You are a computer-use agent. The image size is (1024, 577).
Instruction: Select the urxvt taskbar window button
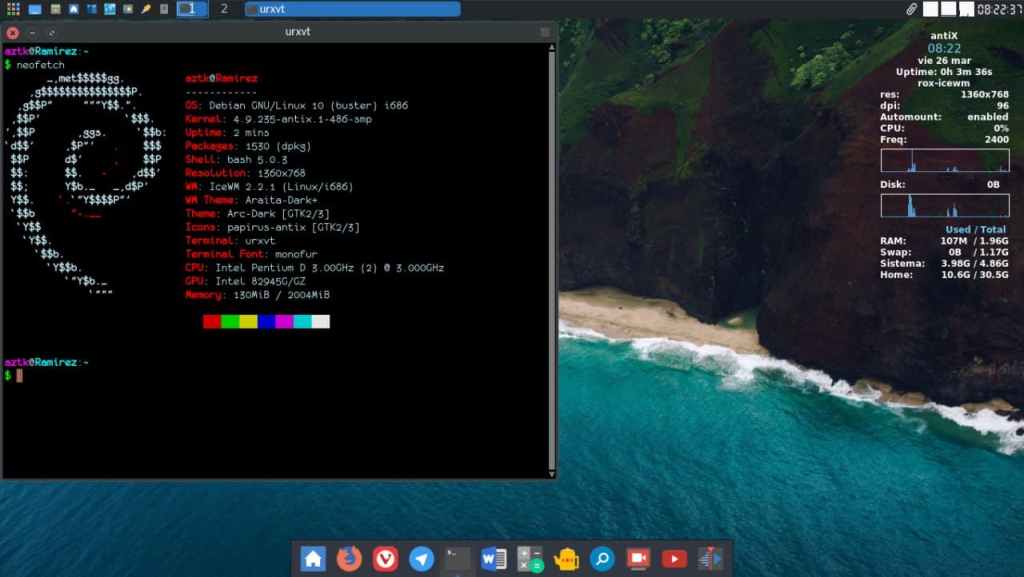click(x=352, y=9)
